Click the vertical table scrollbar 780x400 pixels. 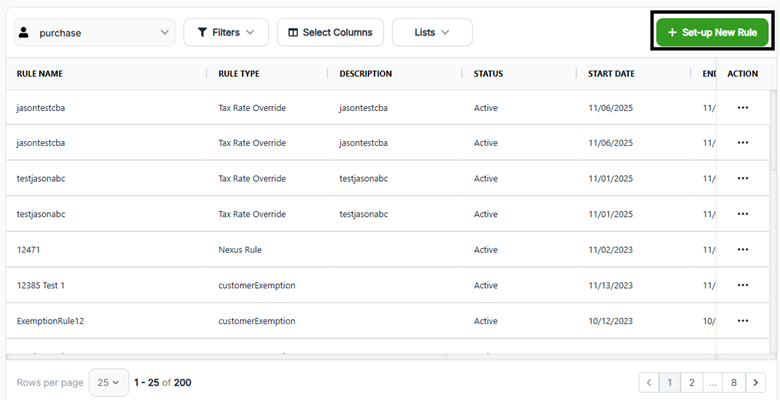point(773,130)
